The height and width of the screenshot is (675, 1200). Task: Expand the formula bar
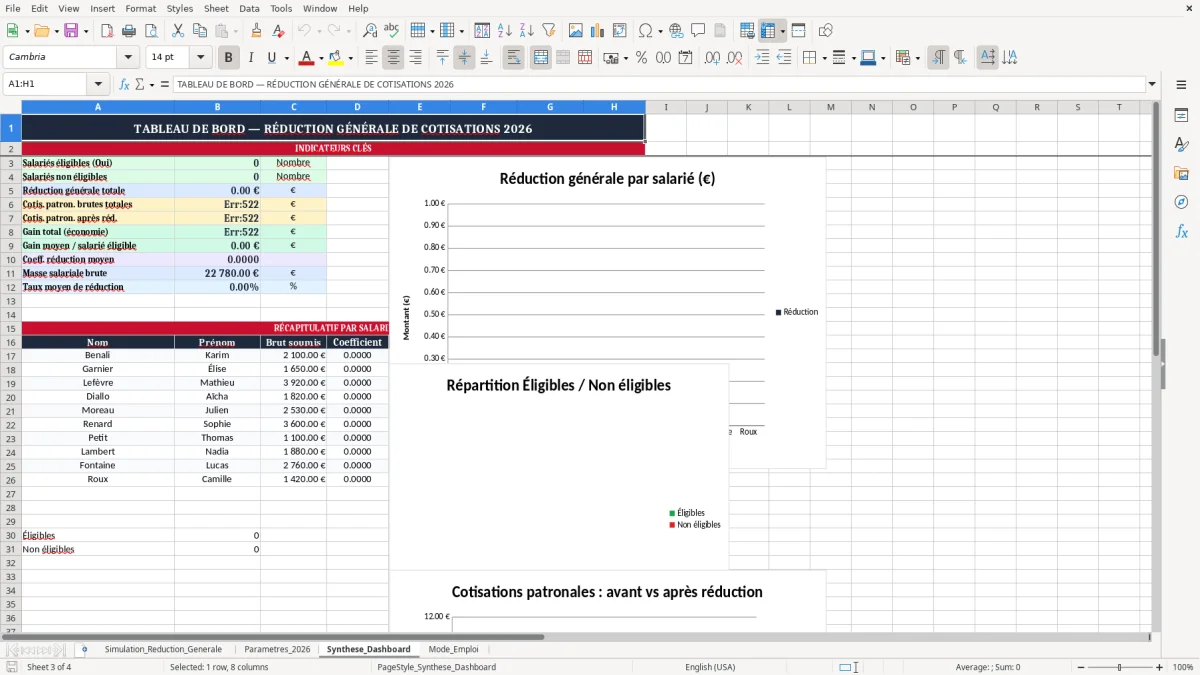[1152, 84]
